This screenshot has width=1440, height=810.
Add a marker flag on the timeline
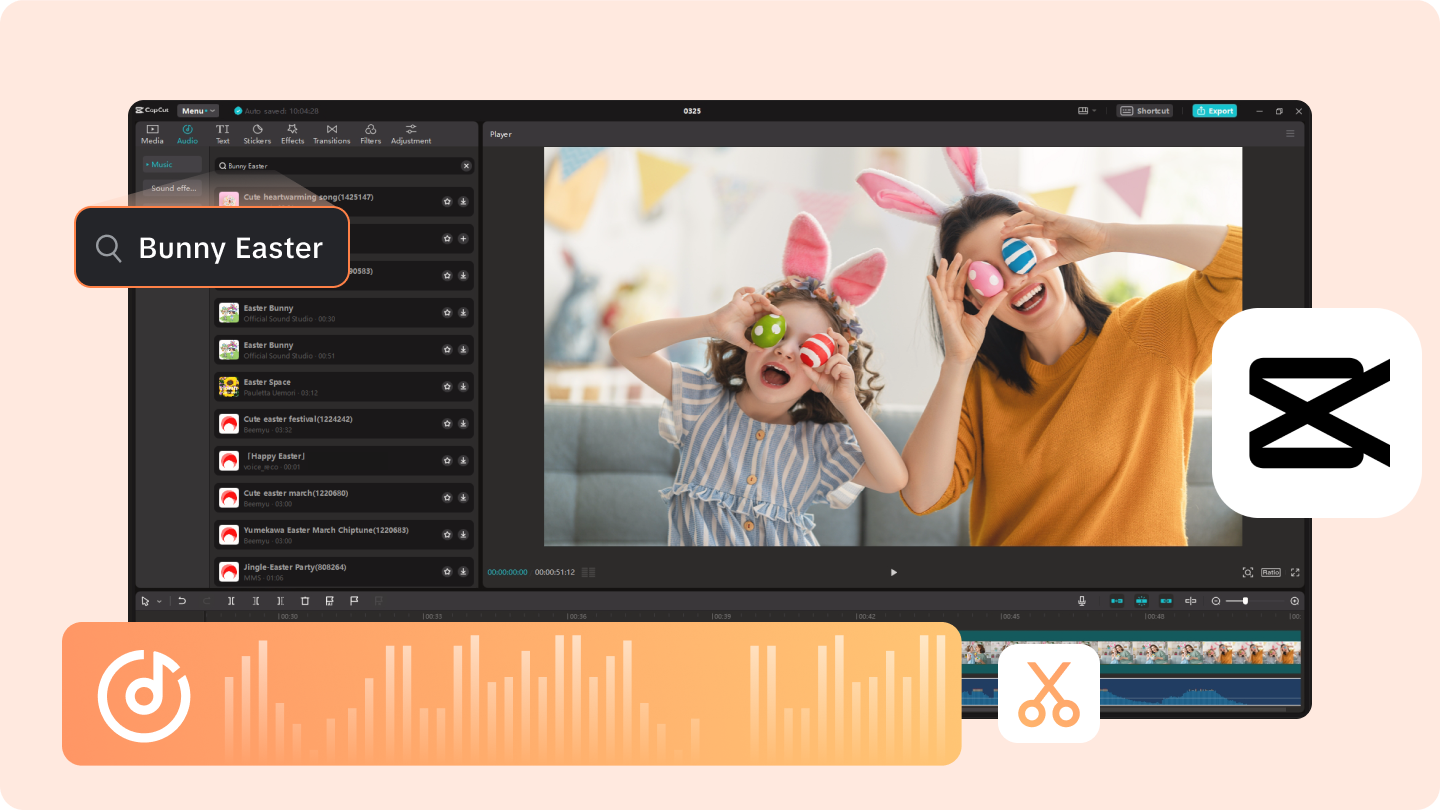(x=354, y=601)
